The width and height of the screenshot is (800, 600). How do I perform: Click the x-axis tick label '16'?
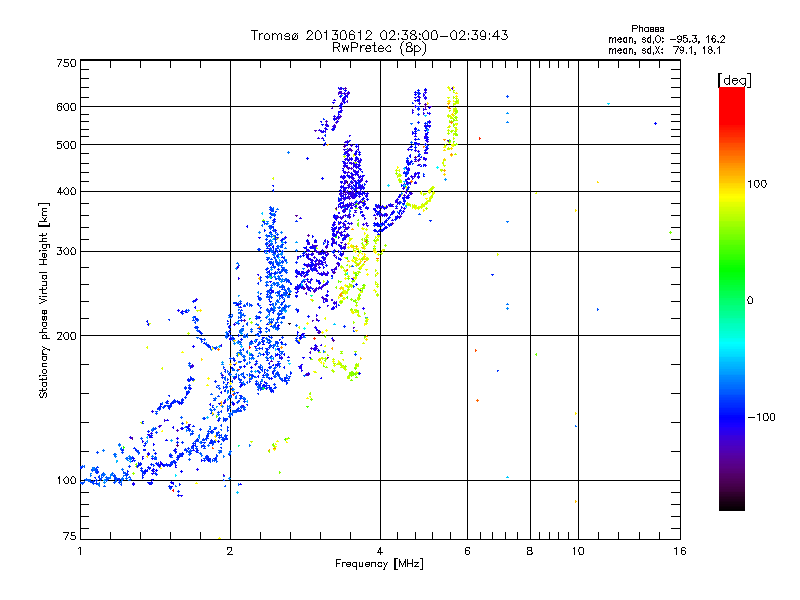point(680,551)
